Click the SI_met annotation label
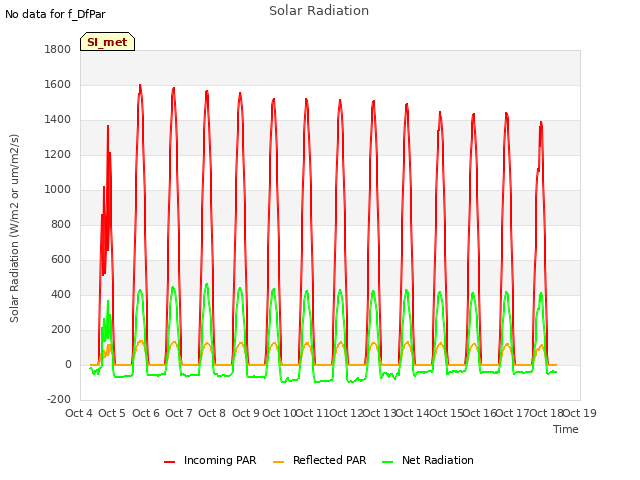Screen dimensions: 640x480 click(x=107, y=42)
